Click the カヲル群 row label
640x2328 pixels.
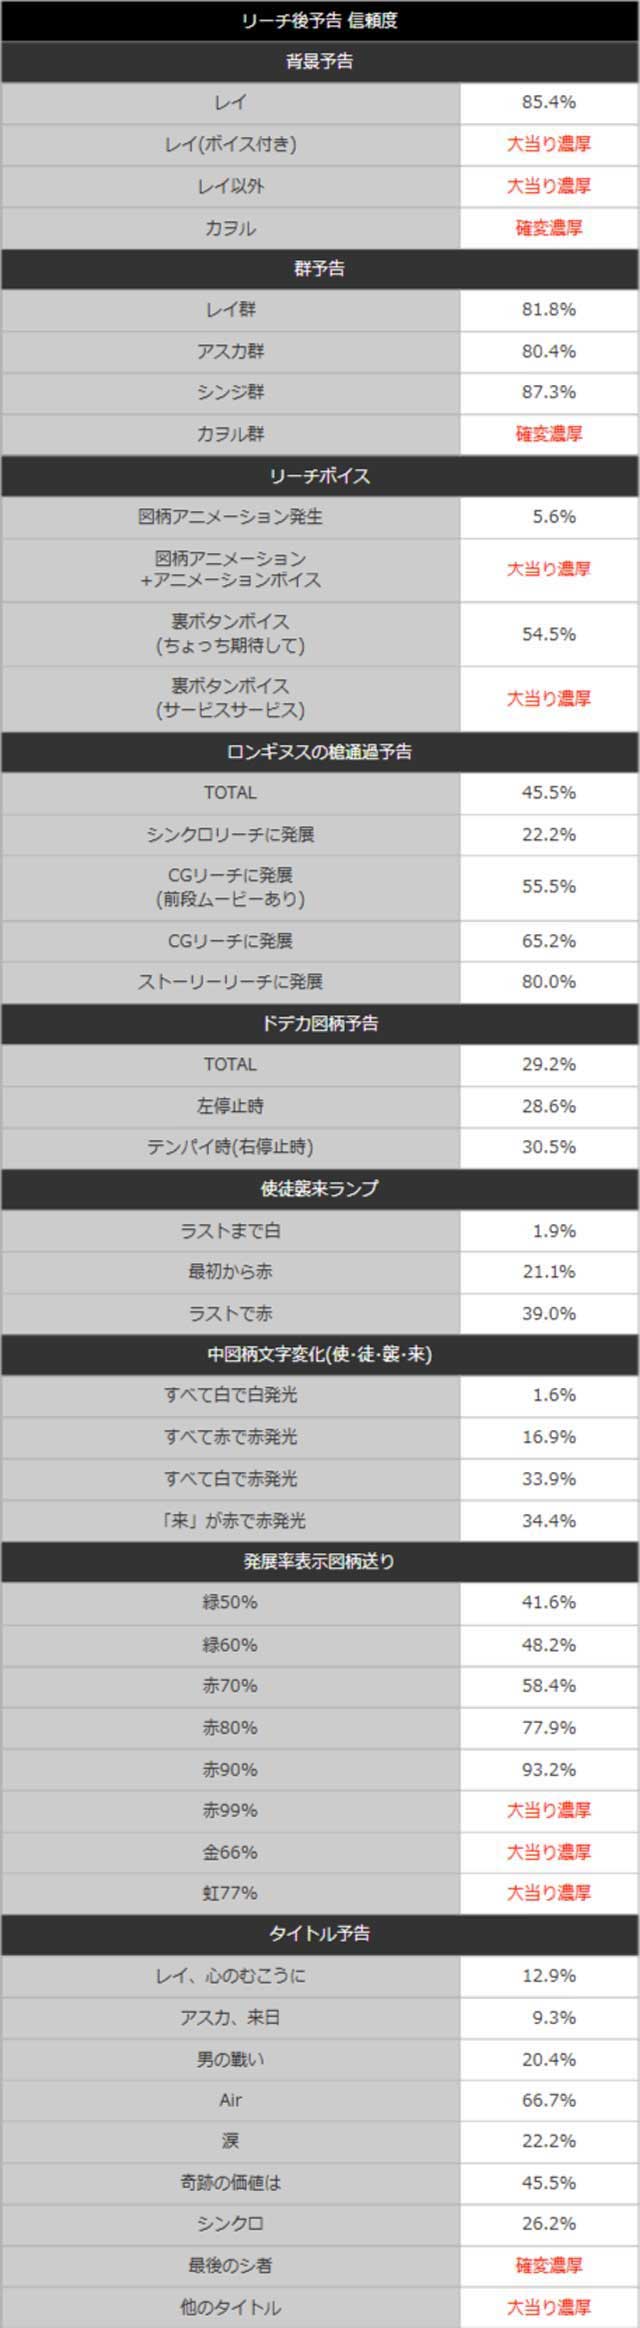tap(230, 434)
